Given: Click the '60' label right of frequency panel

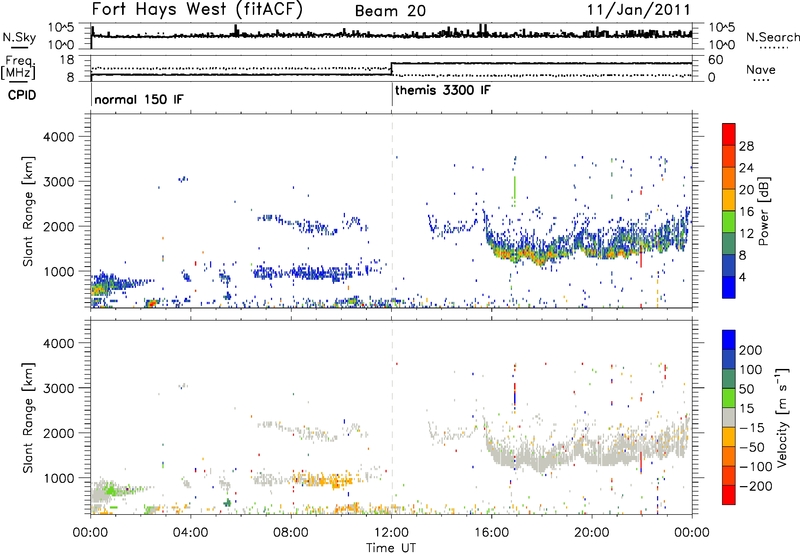Looking at the screenshot, I should 716,60.
